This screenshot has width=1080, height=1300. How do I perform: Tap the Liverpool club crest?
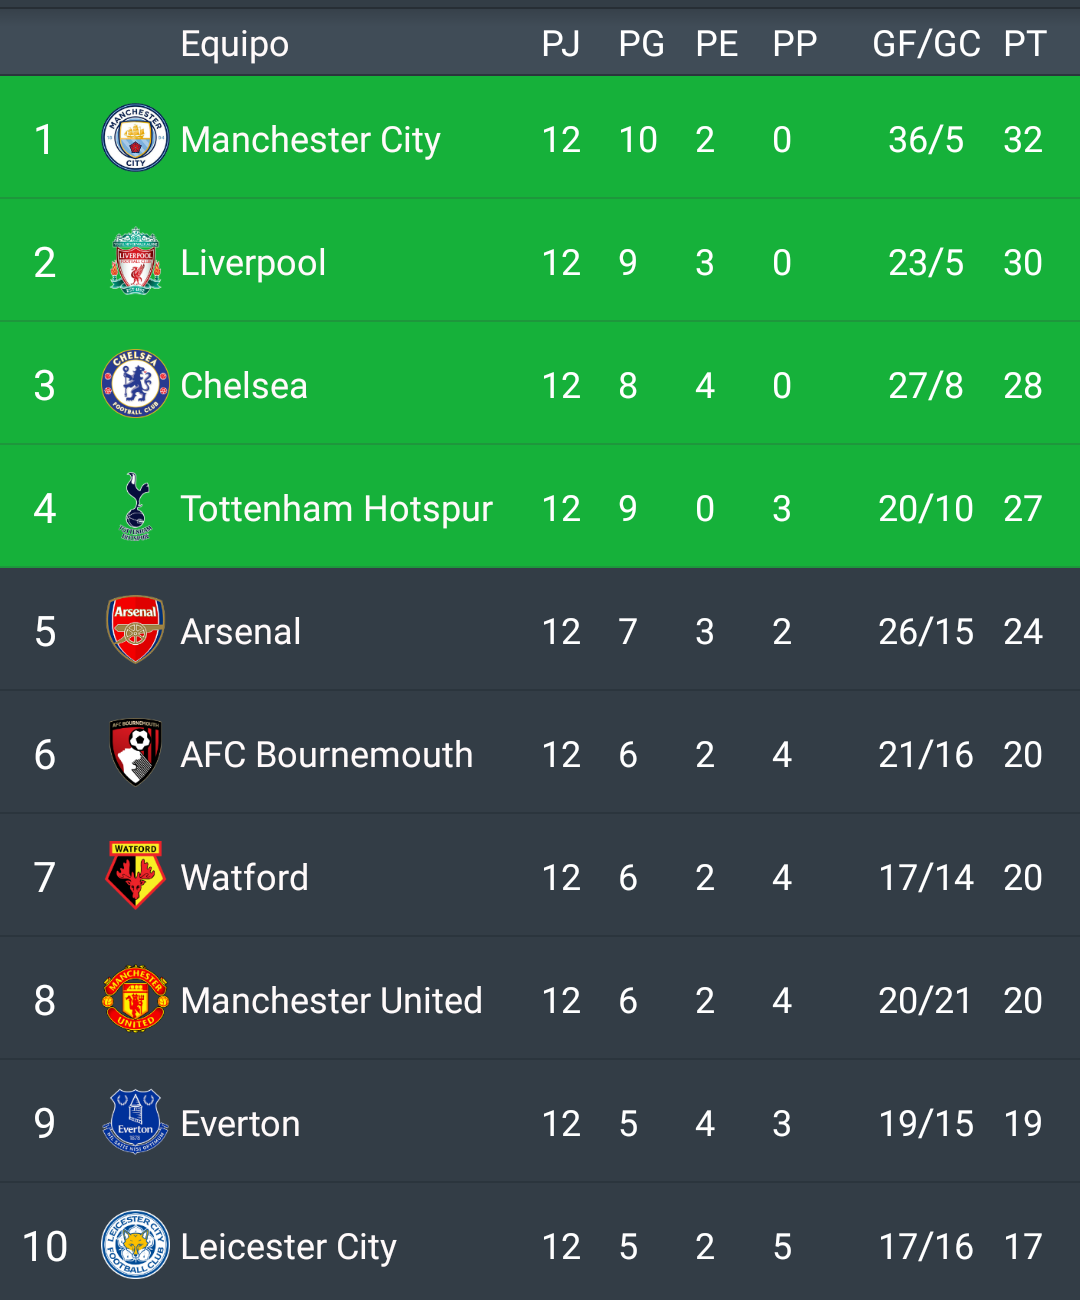pos(135,261)
